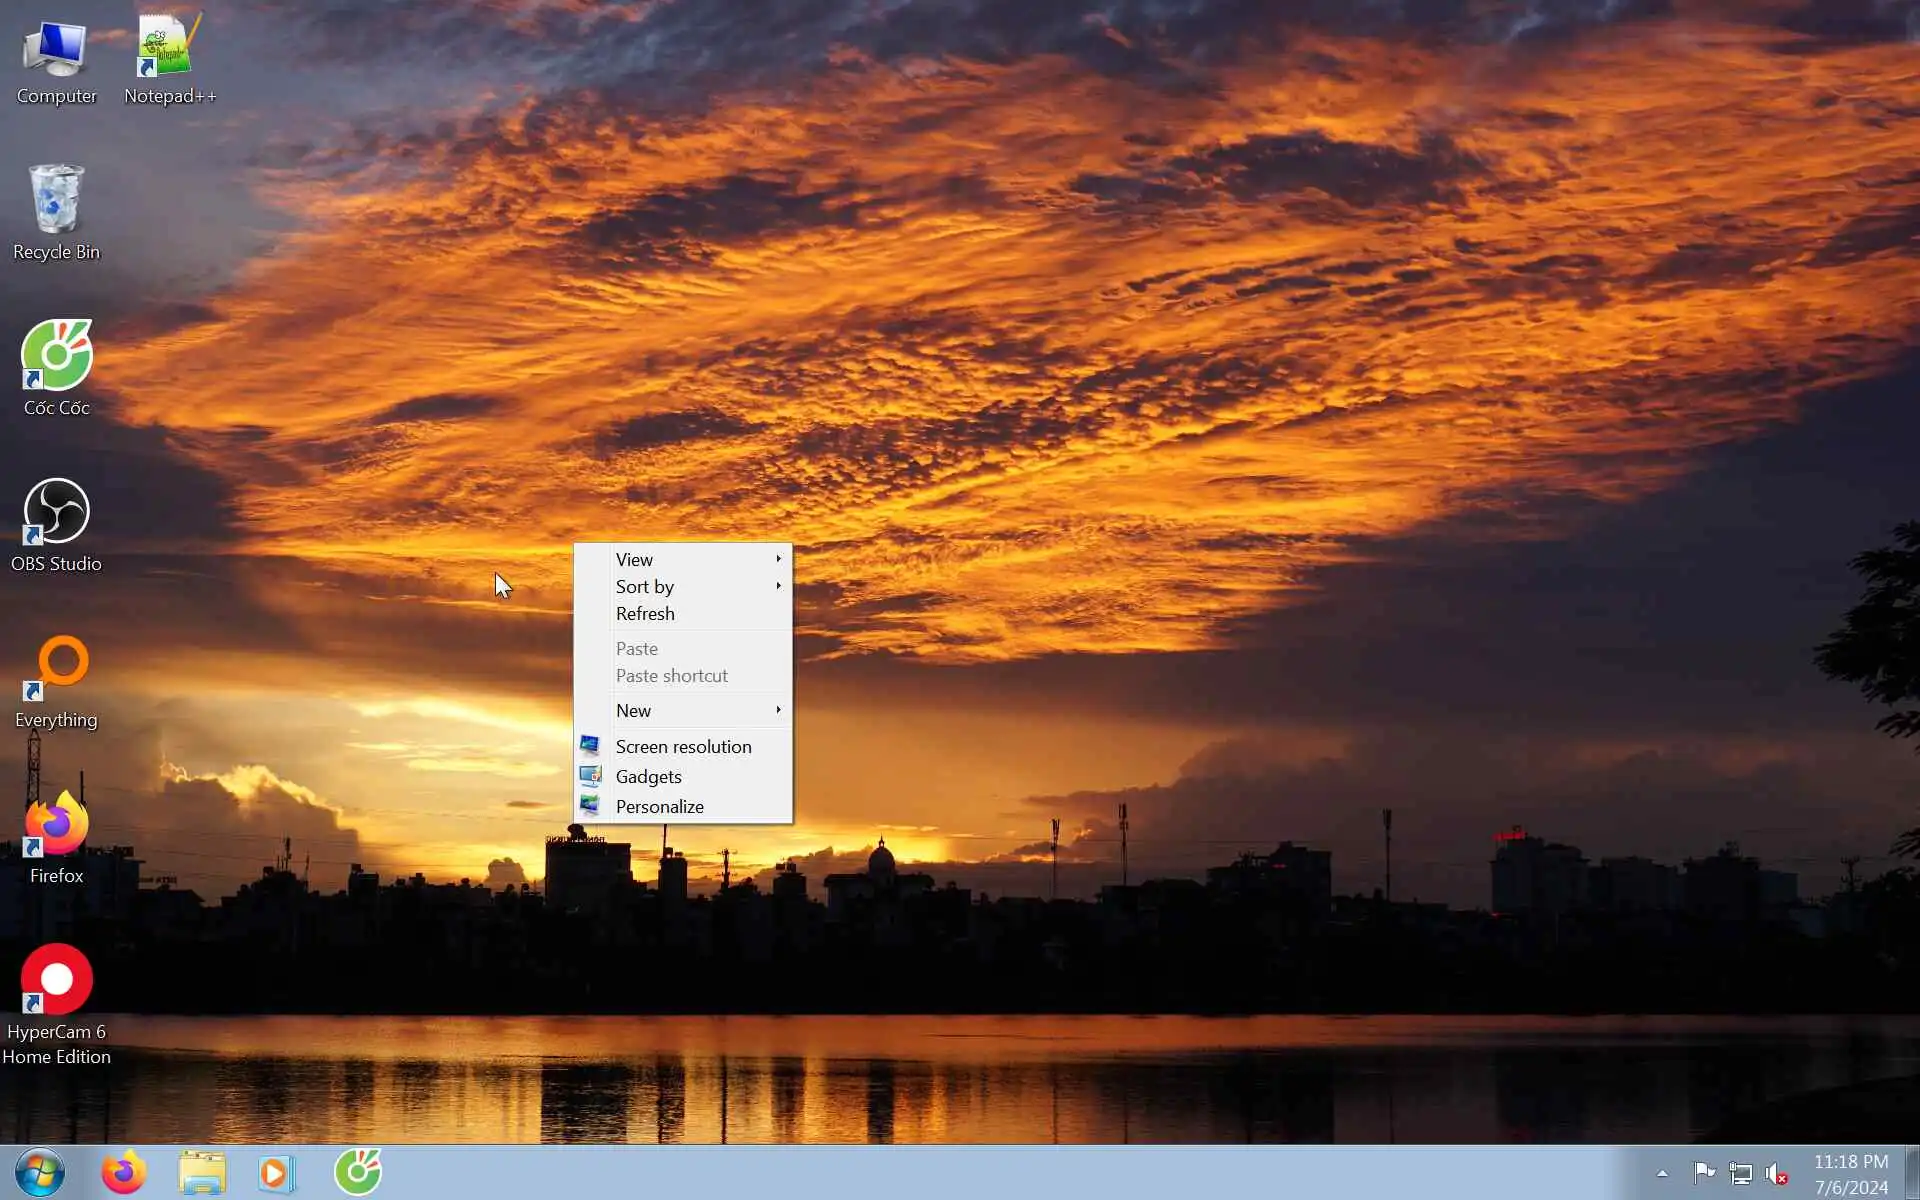The image size is (1920, 1200).
Task: Open the Computer desktop icon
Action: pos(56,58)
